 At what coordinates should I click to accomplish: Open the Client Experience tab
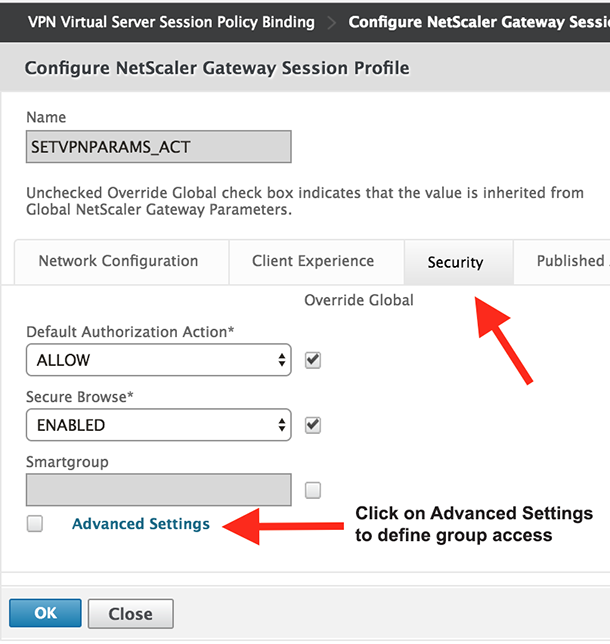tap(313, 261)
